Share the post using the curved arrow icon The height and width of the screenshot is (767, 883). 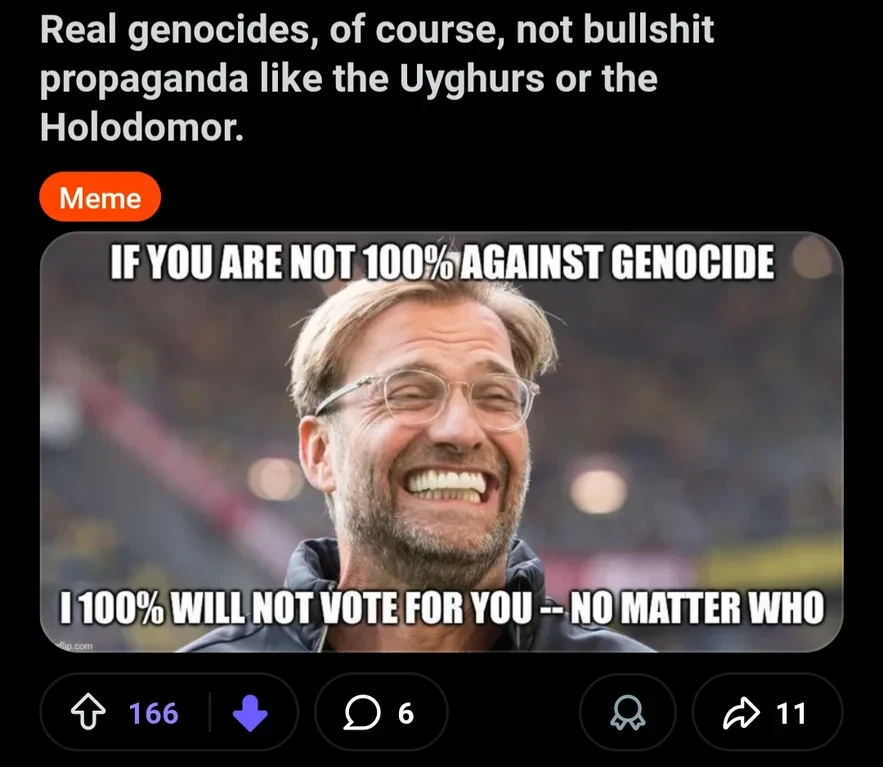pyautogui.click(x=741, y=713)
